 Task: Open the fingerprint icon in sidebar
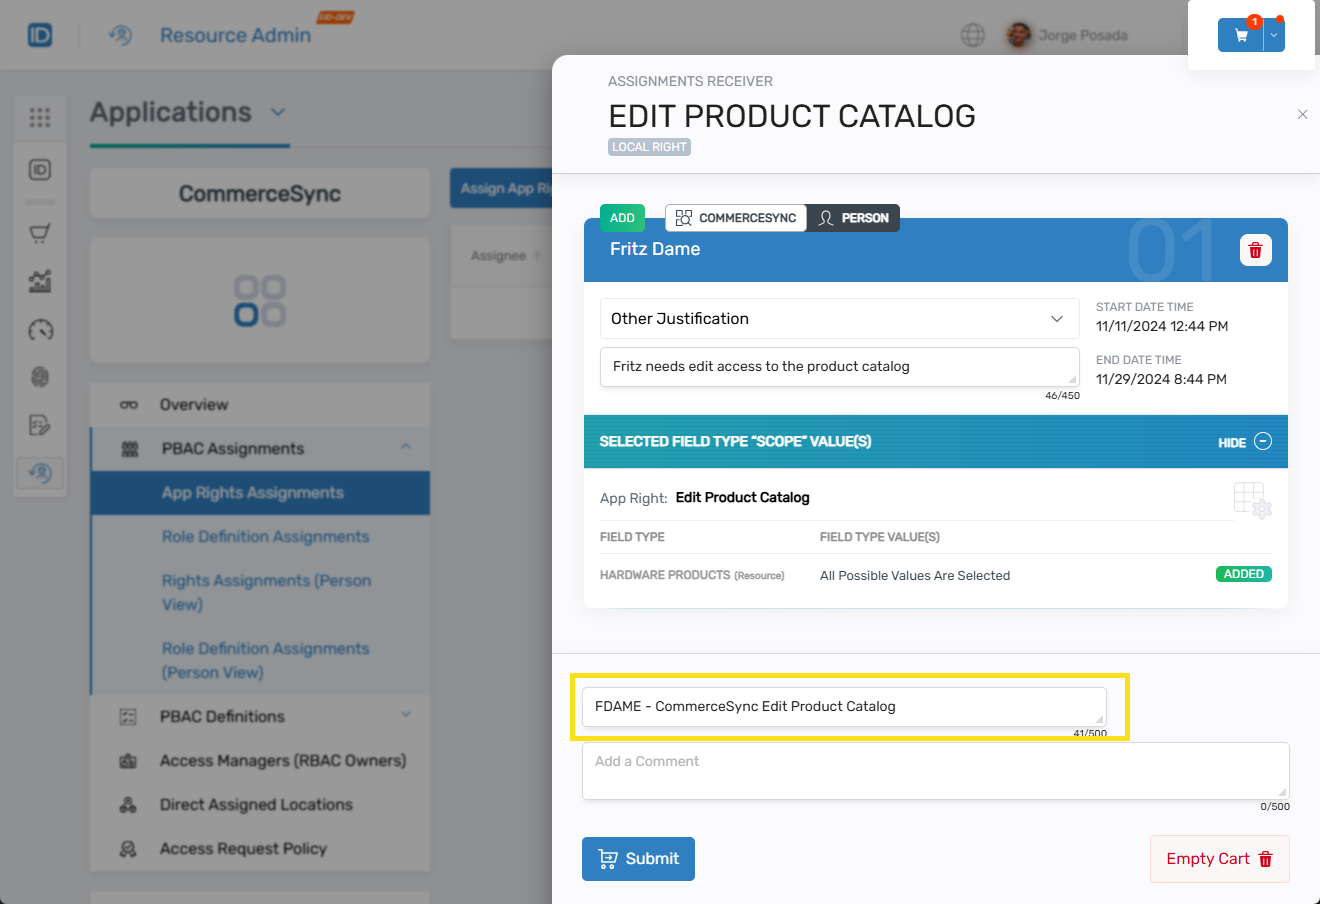point(40,377)
